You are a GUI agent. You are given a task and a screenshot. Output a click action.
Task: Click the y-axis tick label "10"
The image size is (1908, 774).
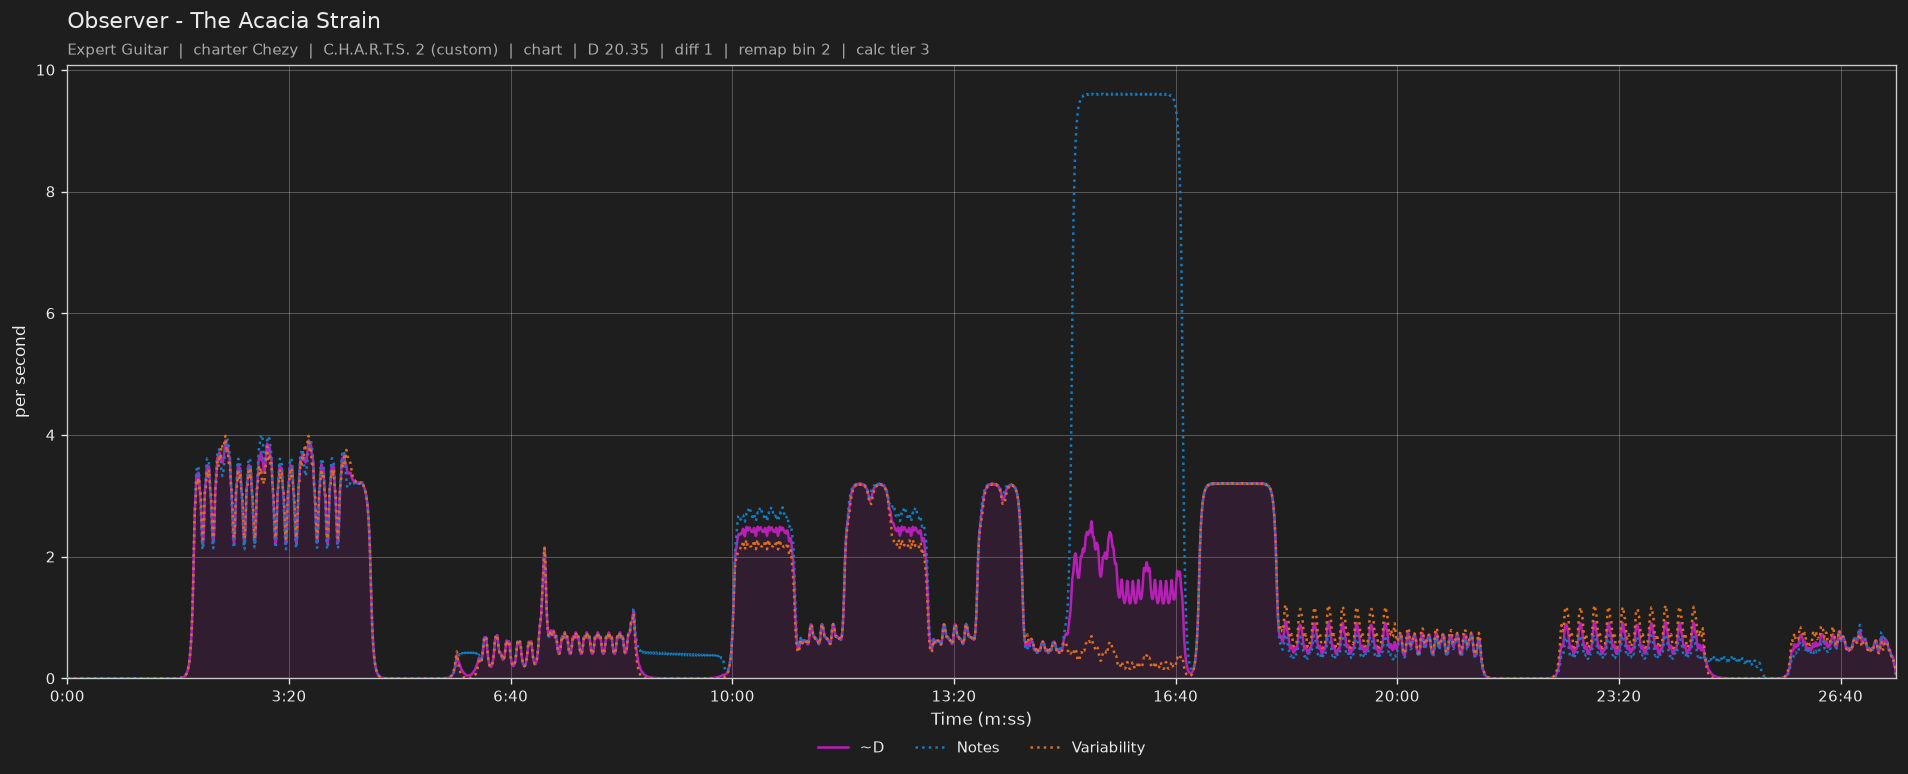[45, 71]
